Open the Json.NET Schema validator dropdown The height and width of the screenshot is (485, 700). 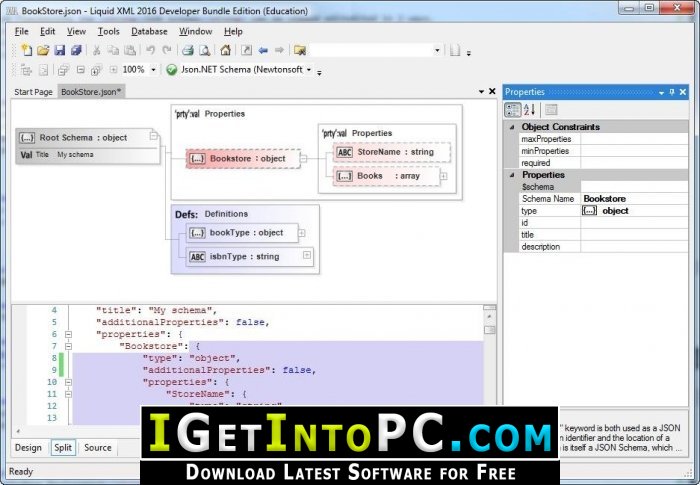coord(308,70)
